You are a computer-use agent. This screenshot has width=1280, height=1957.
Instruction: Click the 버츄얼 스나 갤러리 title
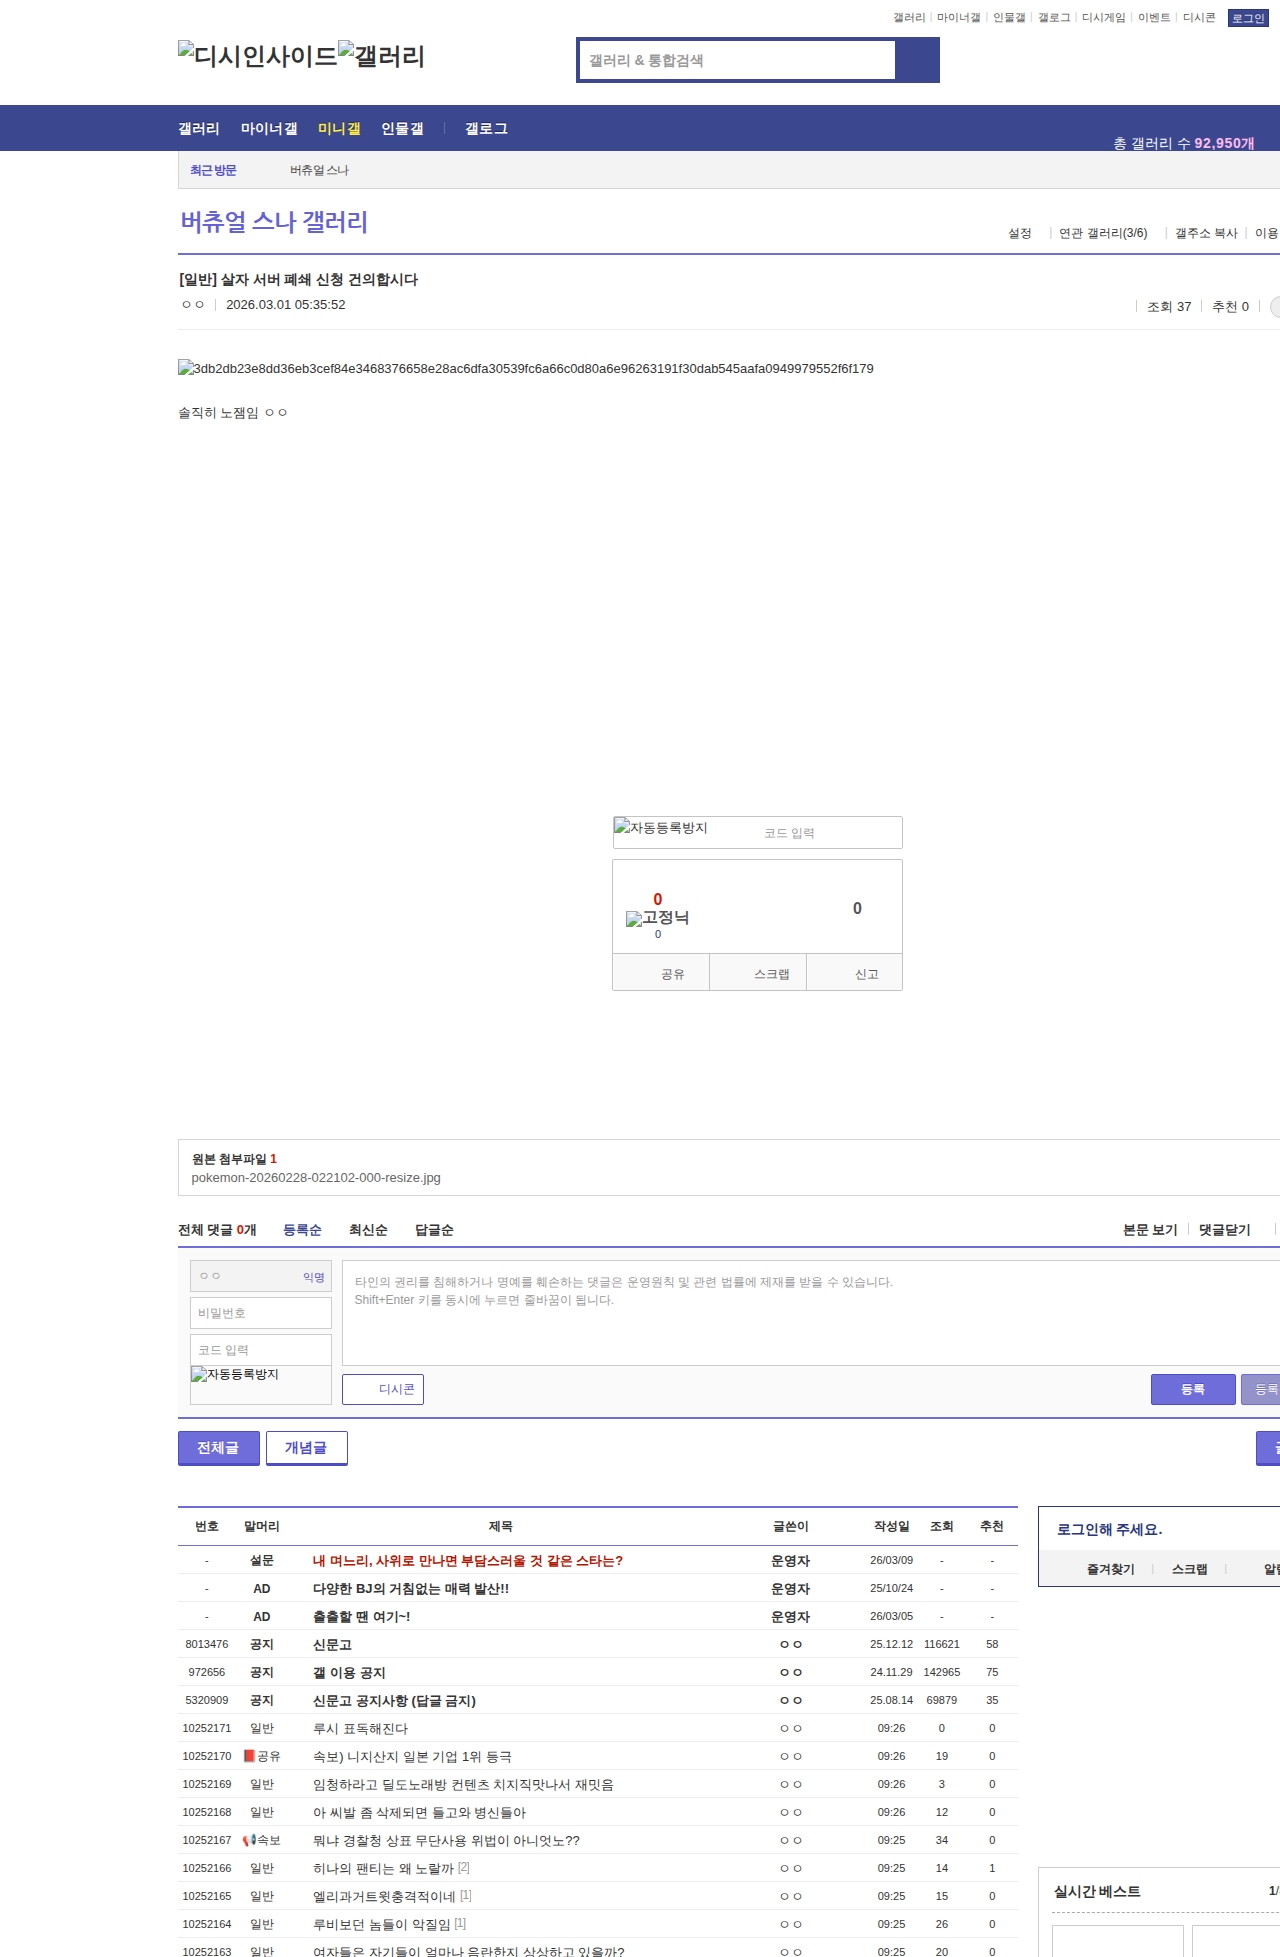click(x=274, y=222)
